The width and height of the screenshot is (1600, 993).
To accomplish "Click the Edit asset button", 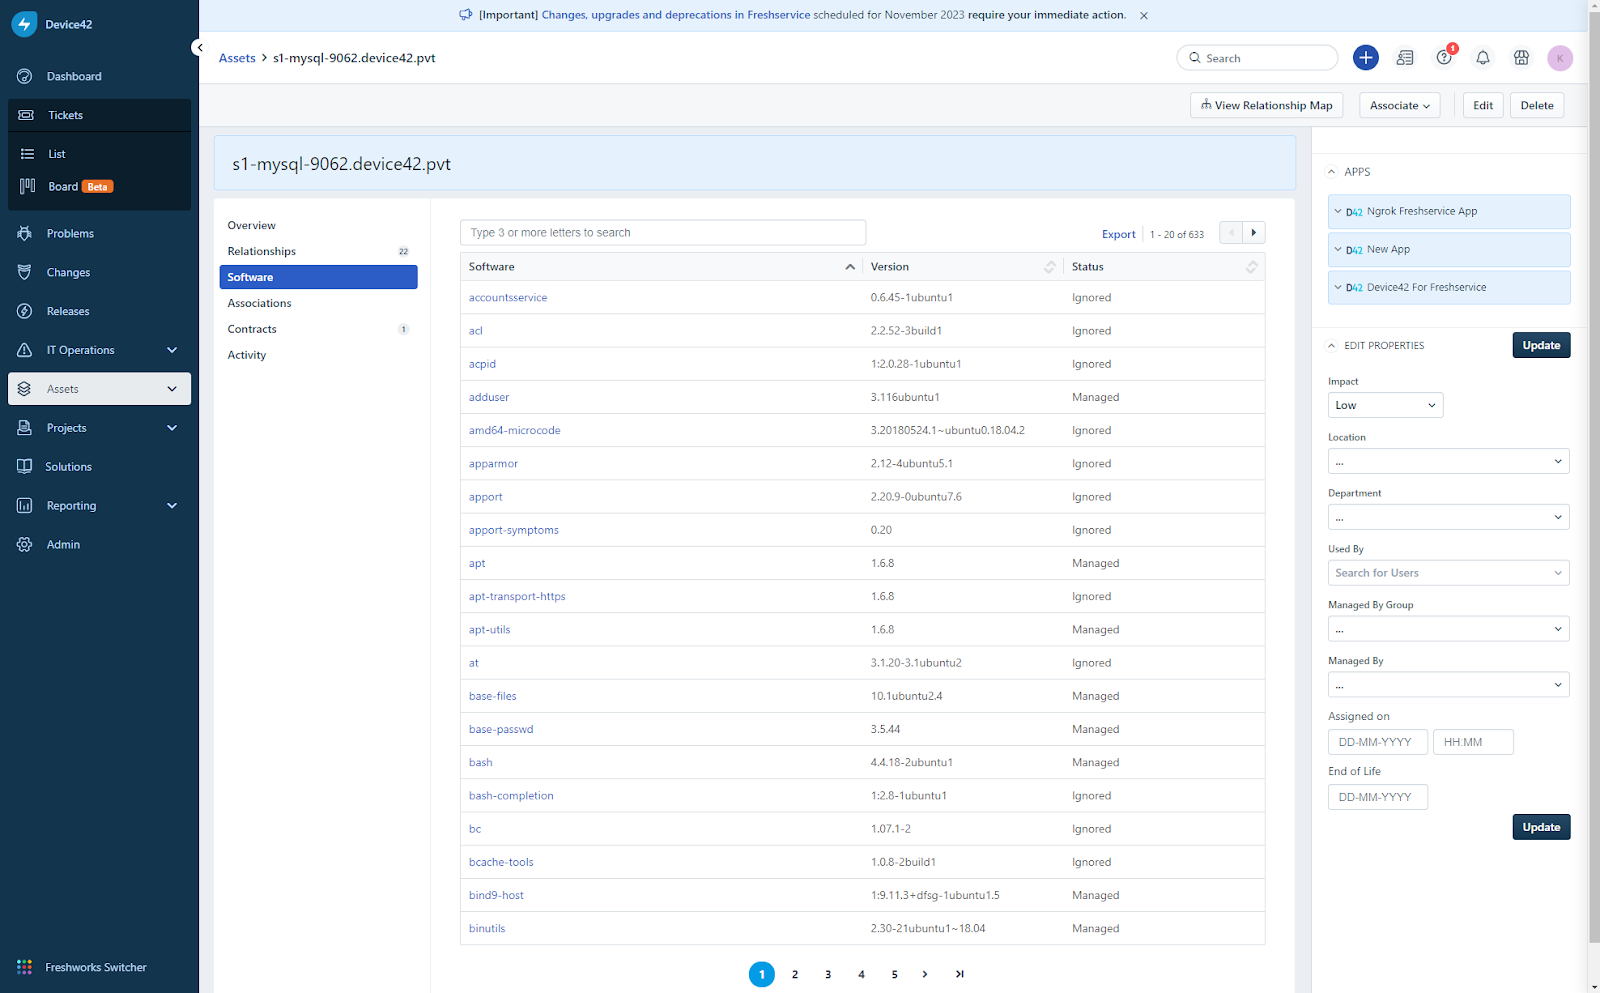I will (1483, 105).
